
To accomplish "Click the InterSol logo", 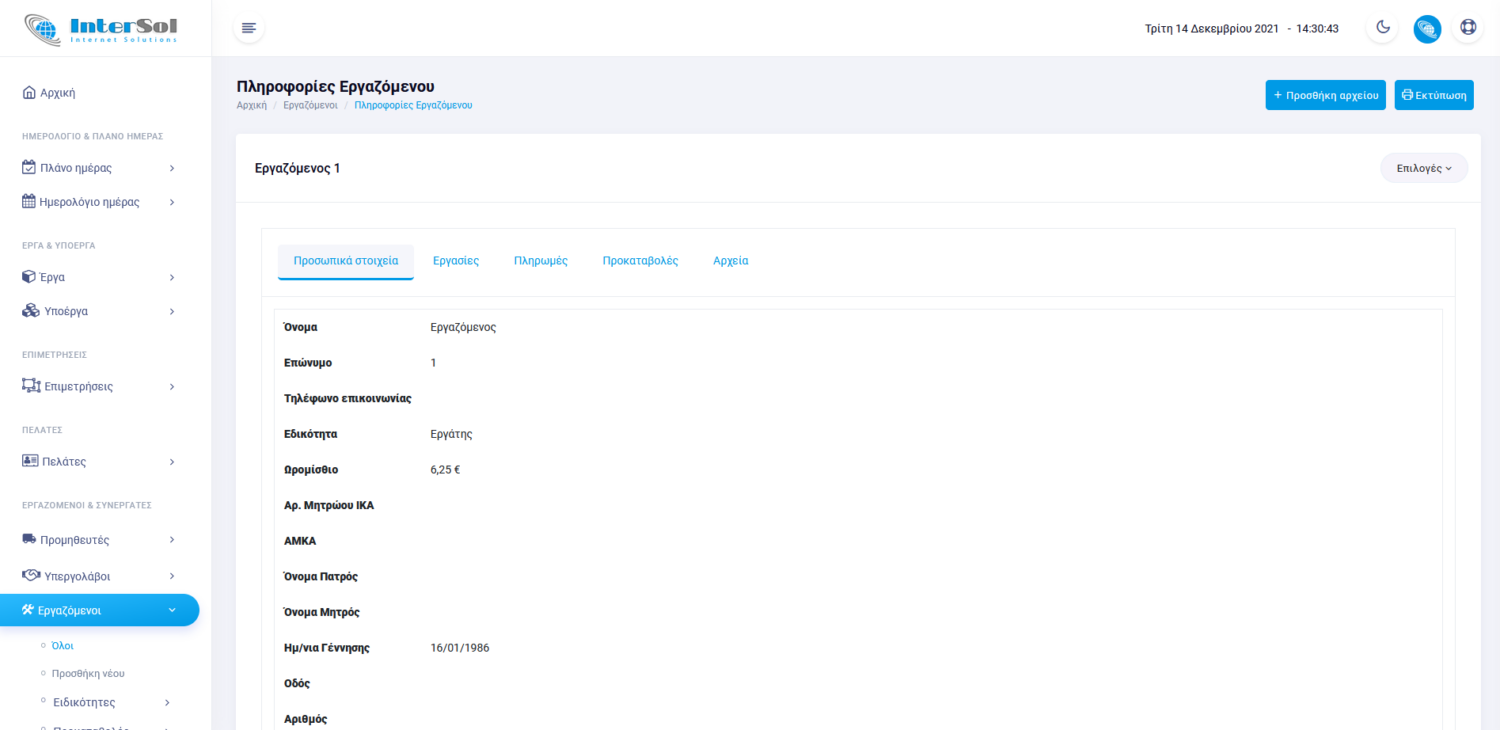I will point(100,29).
